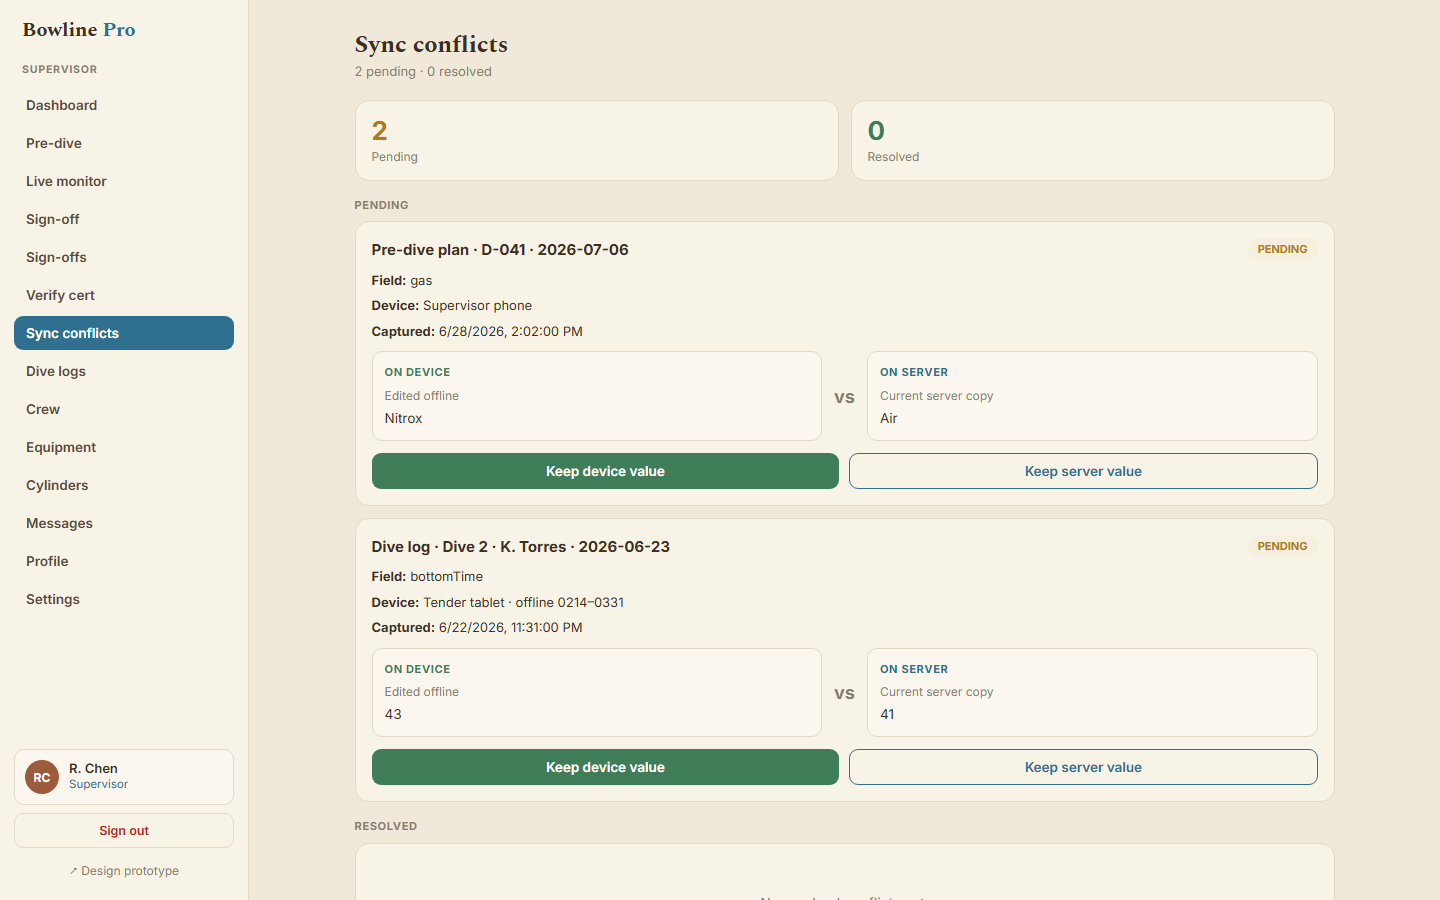The image size is (1440, 900).
Task: Open the Profile page
Action: click(x=124, y=561)
